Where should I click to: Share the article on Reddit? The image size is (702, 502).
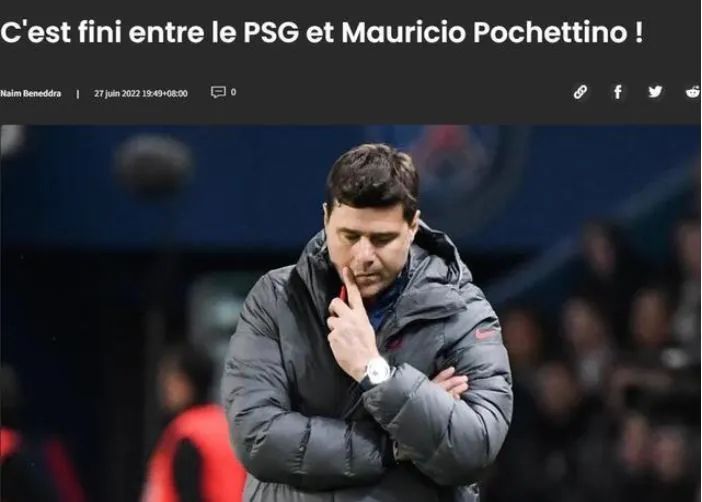(693, 92)
